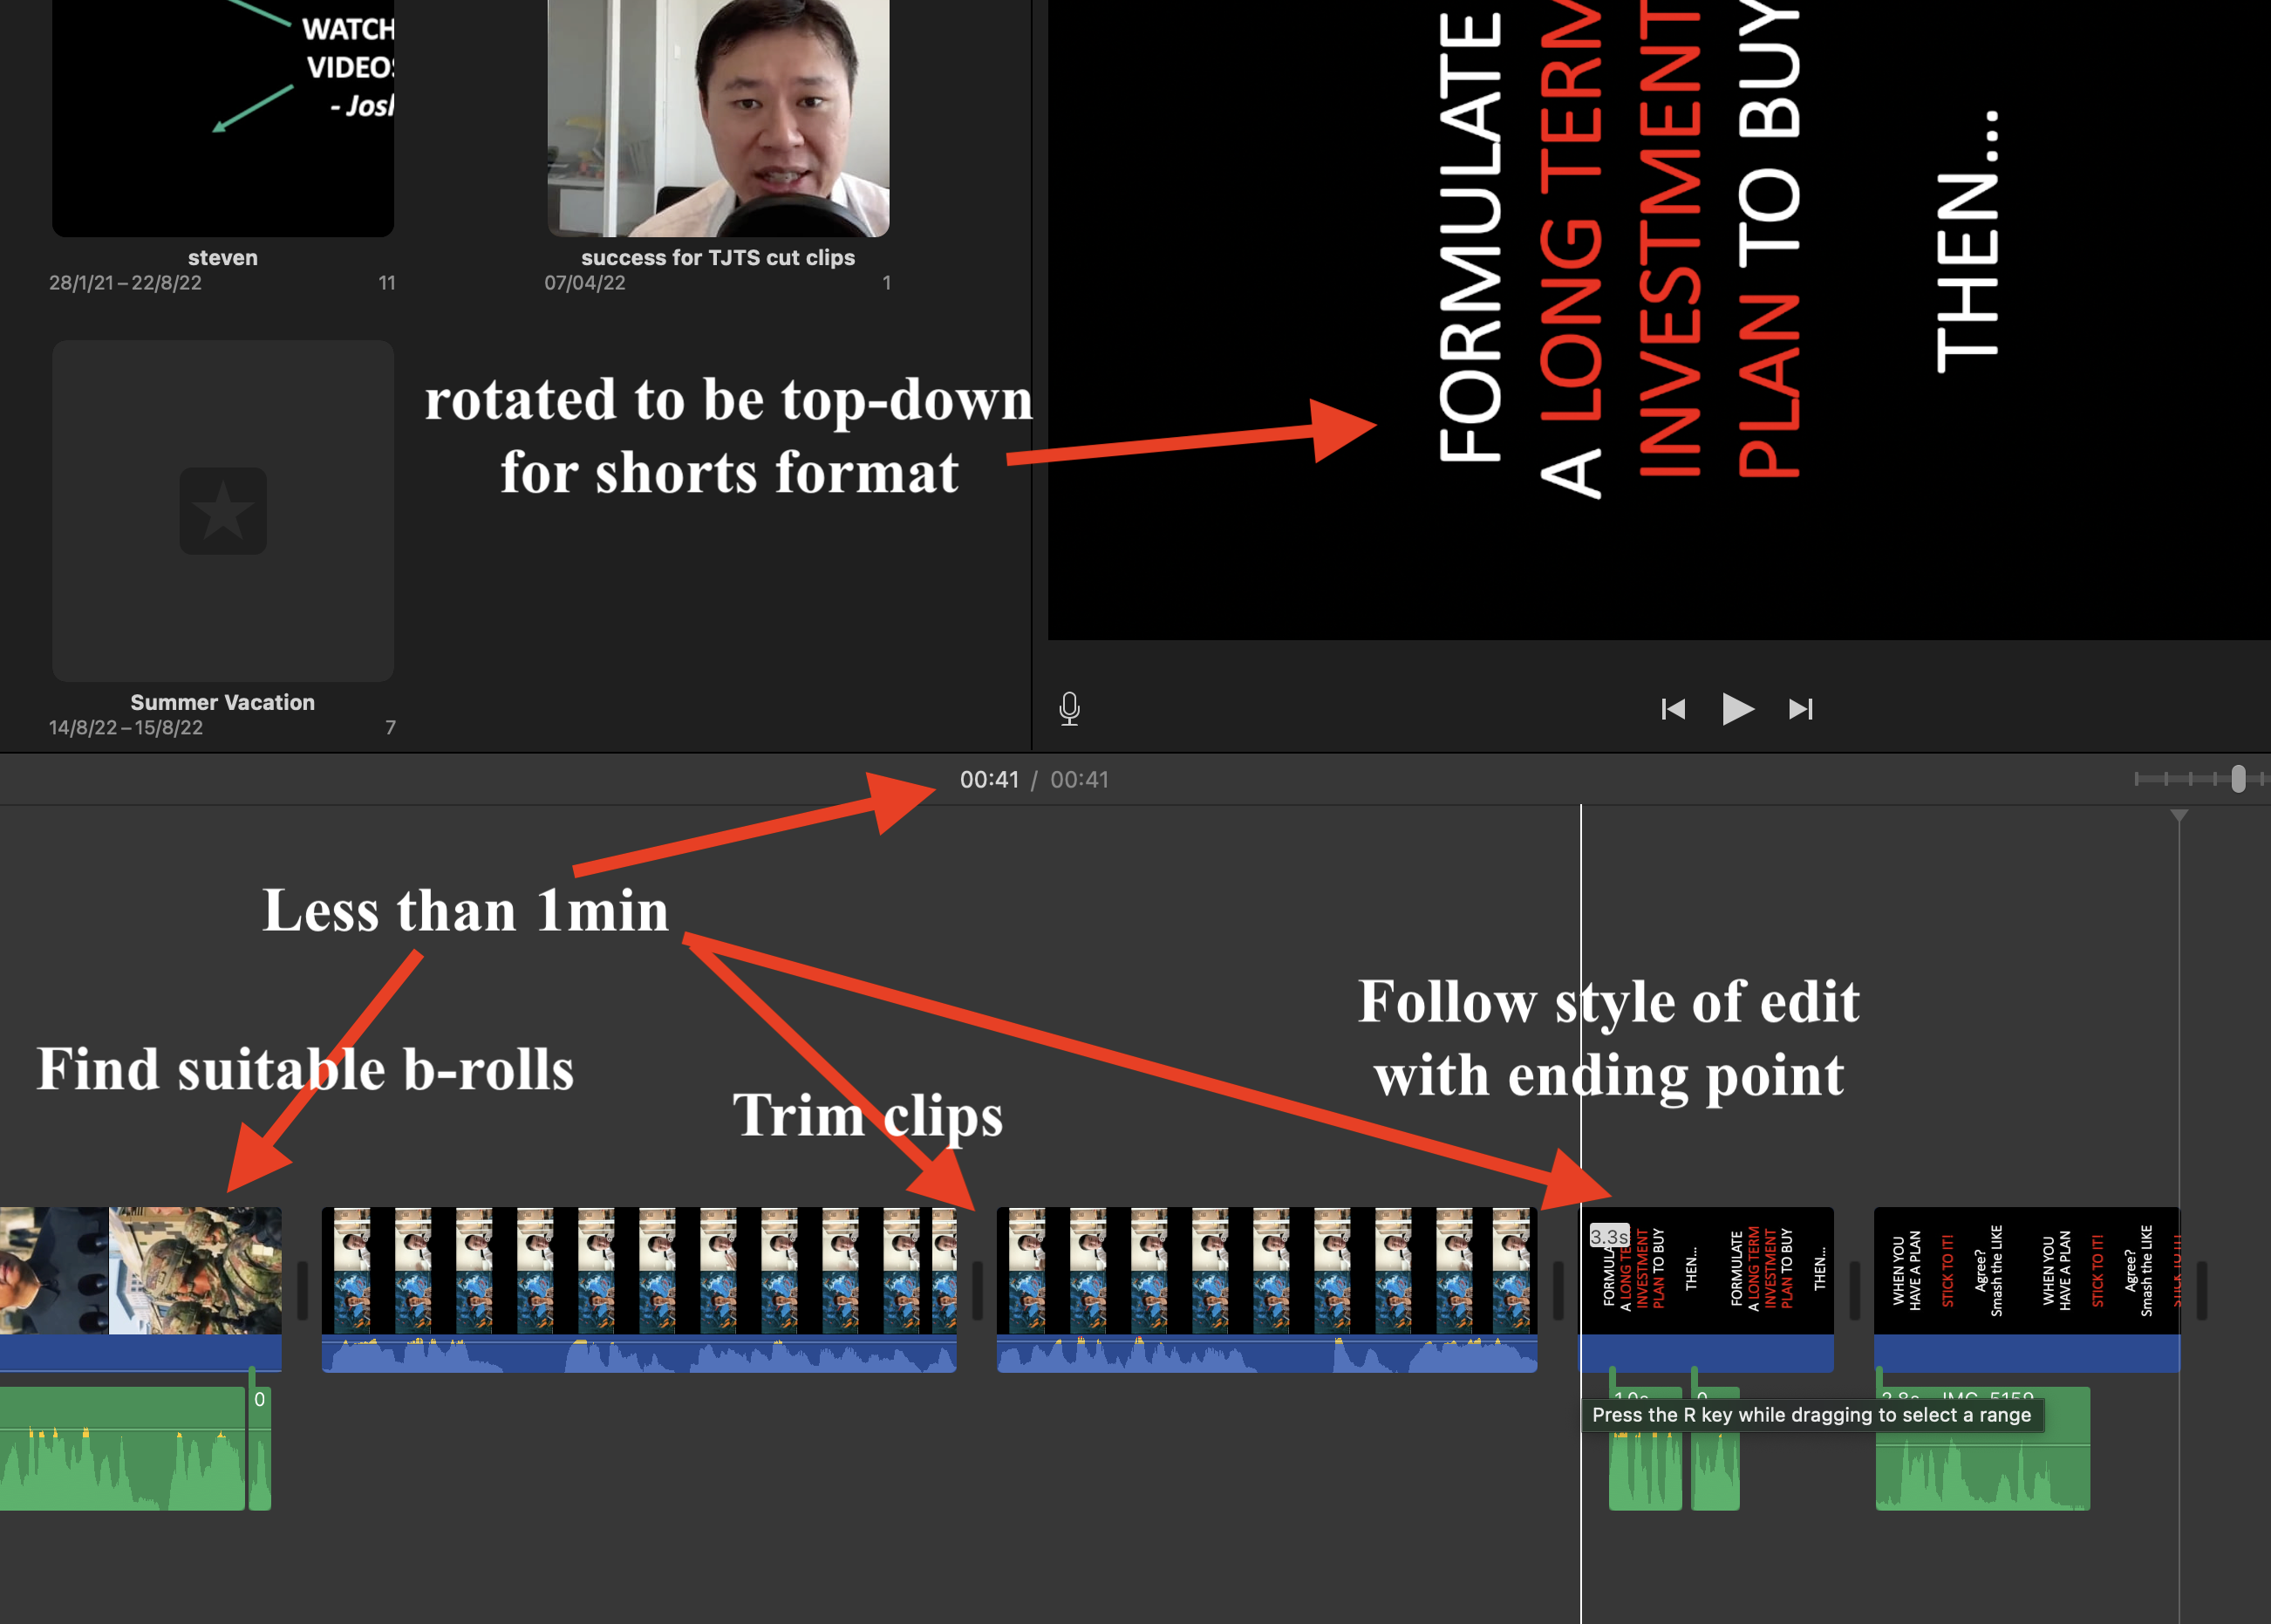Click the transition gap after soldiers clip
This screenshot has width=2271, height=1624.
(x=302, y=1290)
